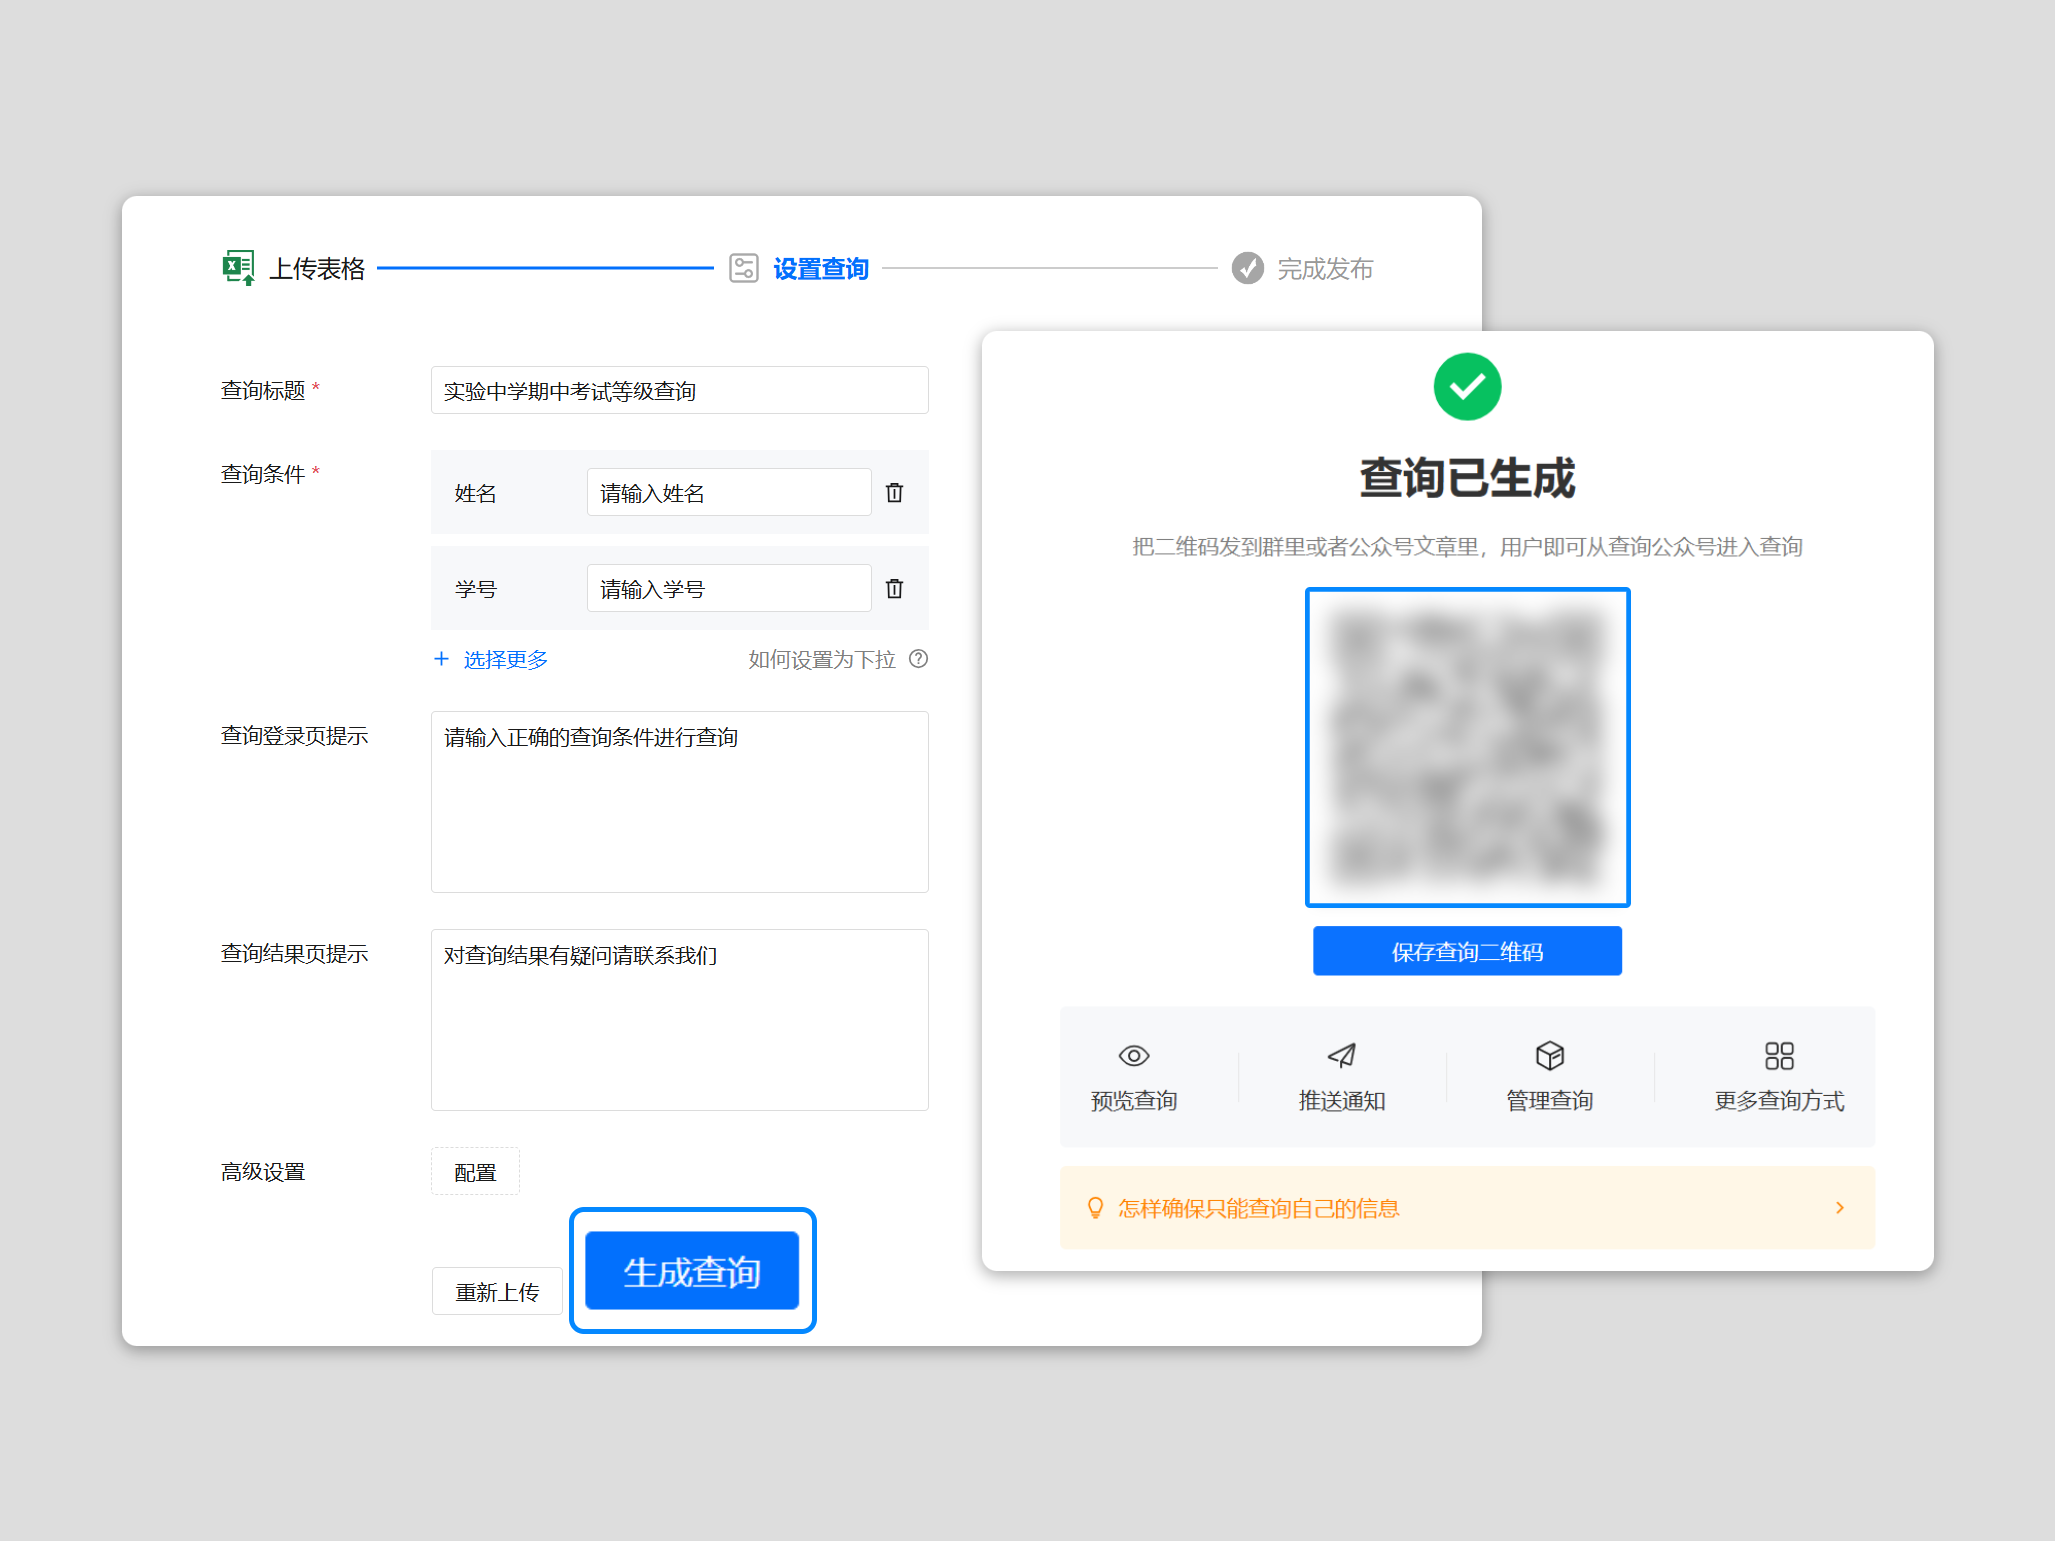2055x1541 pixels.
Task: Click the 查询登录页提示 label
Action: click(295, 736)
